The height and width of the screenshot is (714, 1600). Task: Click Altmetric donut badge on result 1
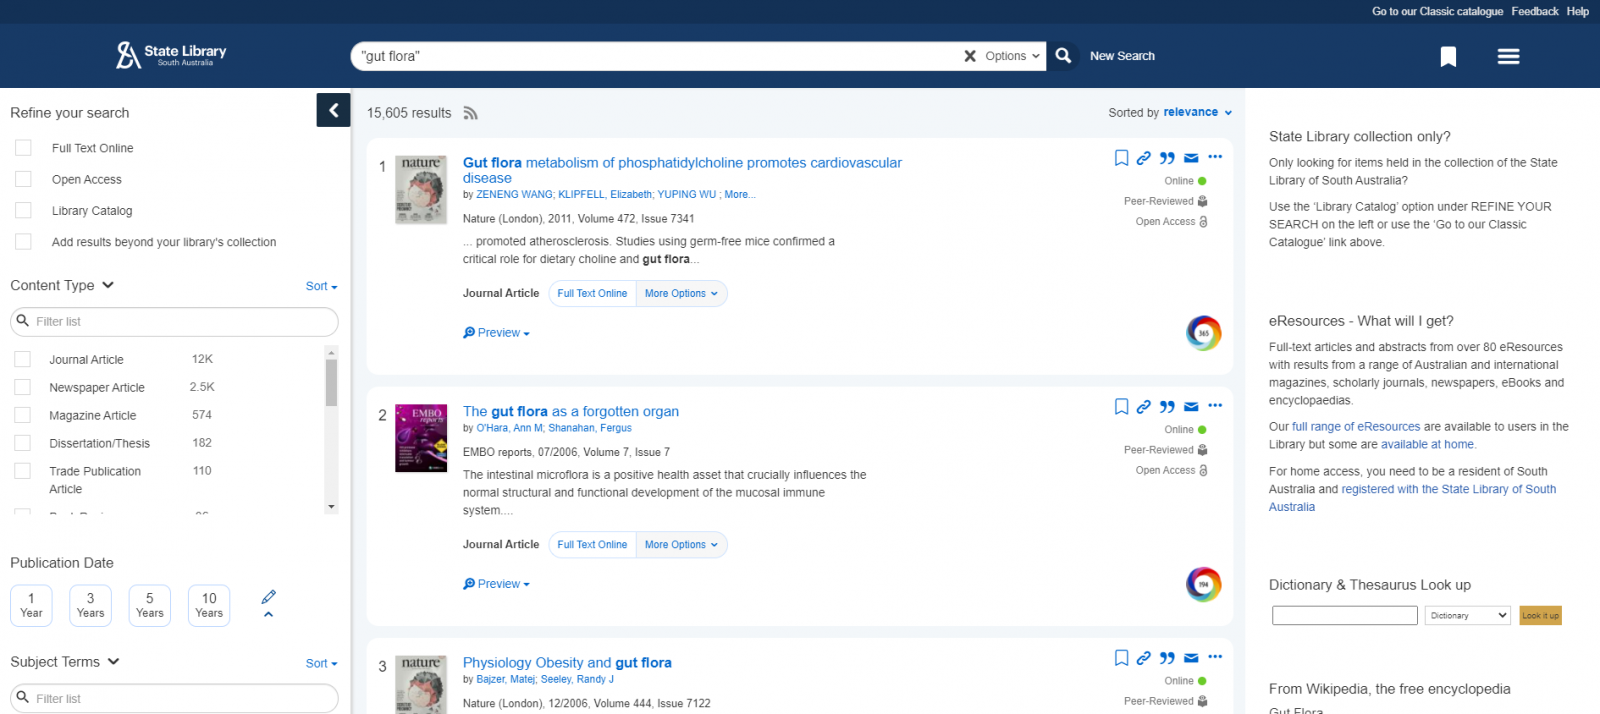[1204, 333]
